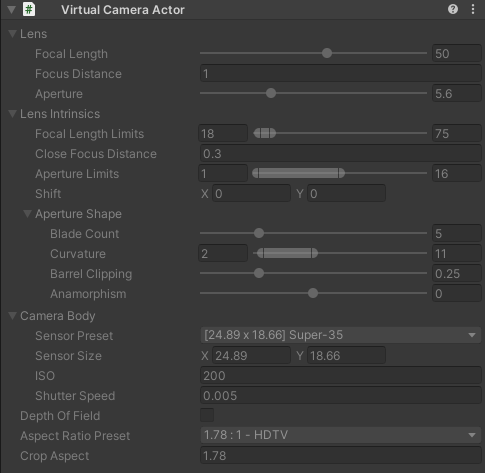Screen dimensions: 485x473
Task: Open the three-dot component options menu
Action: [x=473, y=9]
